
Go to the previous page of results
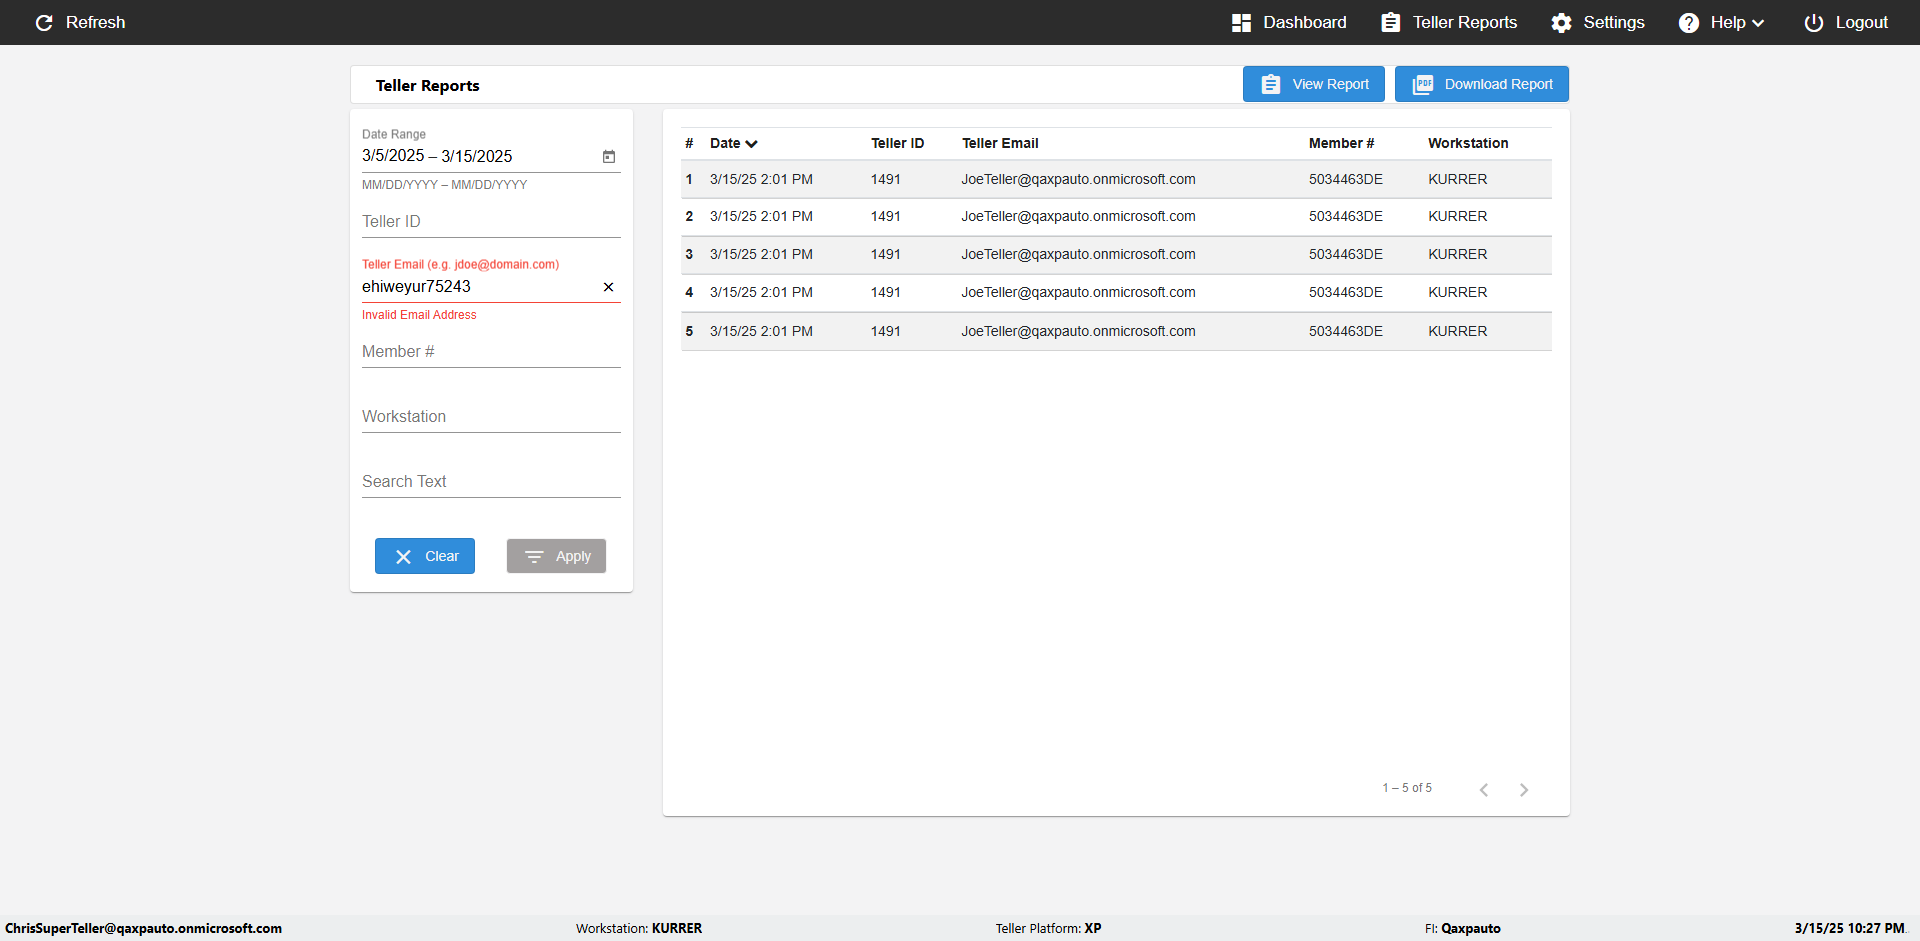[x=1484, y=790]
